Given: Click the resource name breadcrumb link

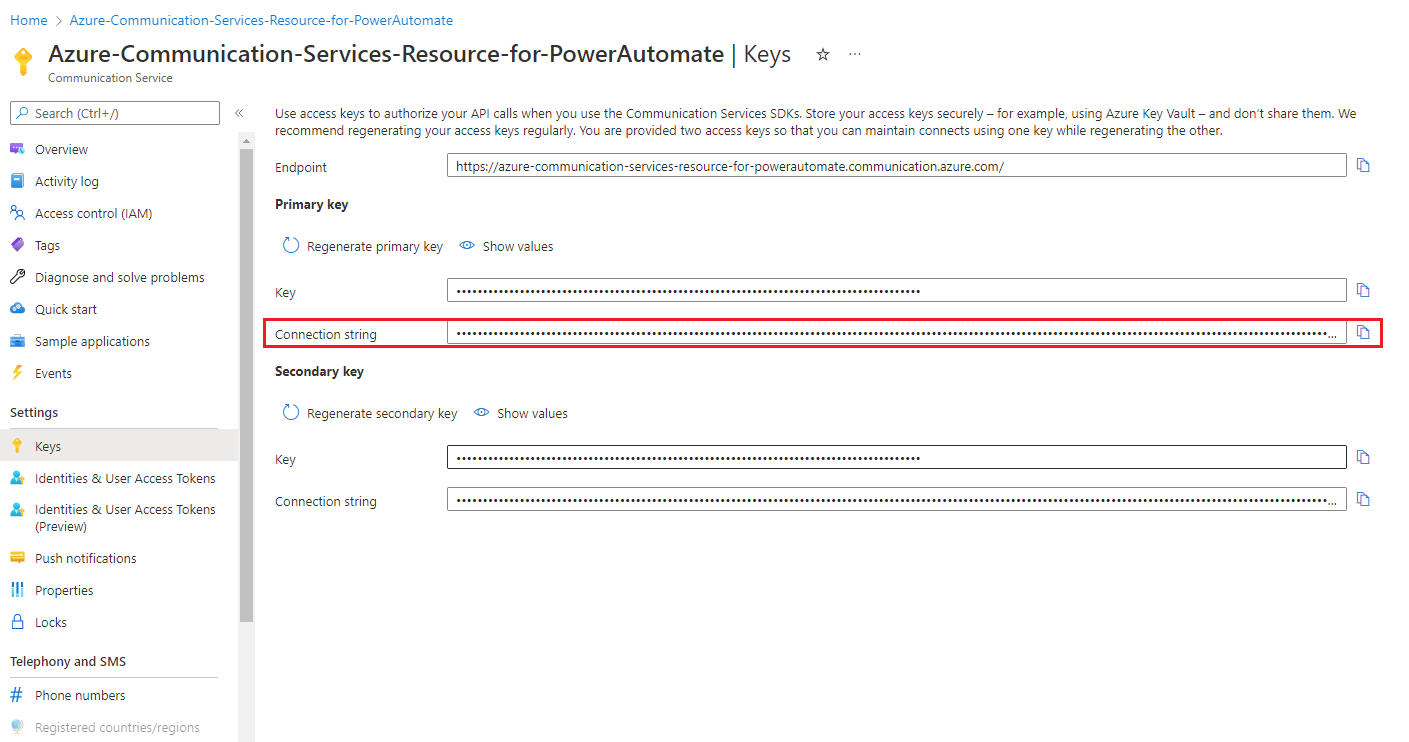Looking at the screenshot, I should pyautogui.click(x=261, y=20).
